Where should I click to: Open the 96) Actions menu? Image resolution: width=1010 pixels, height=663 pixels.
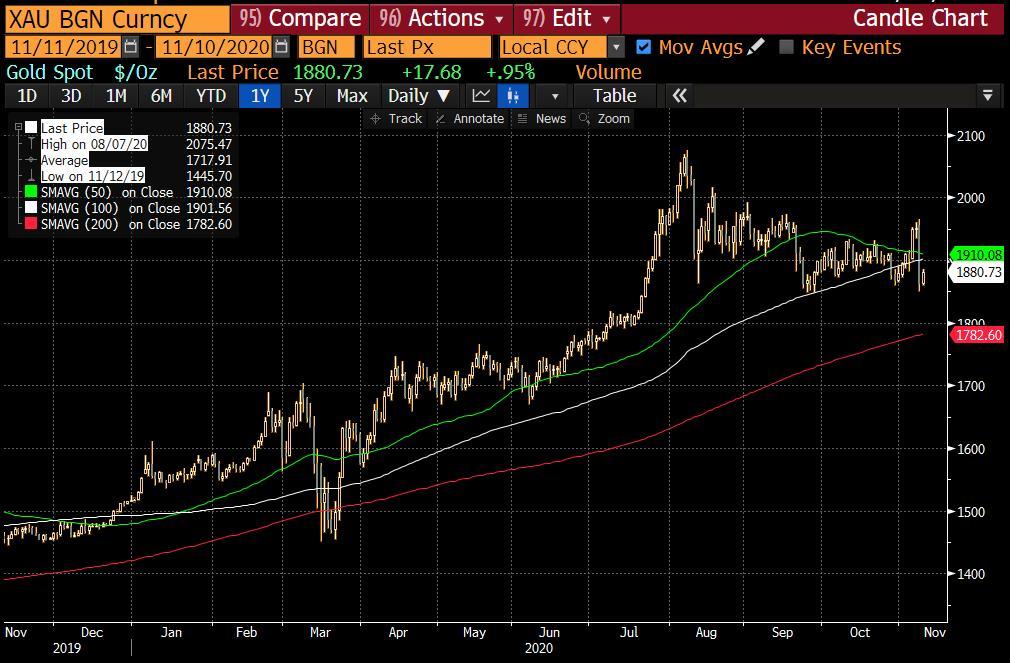[x=441, y=19]
